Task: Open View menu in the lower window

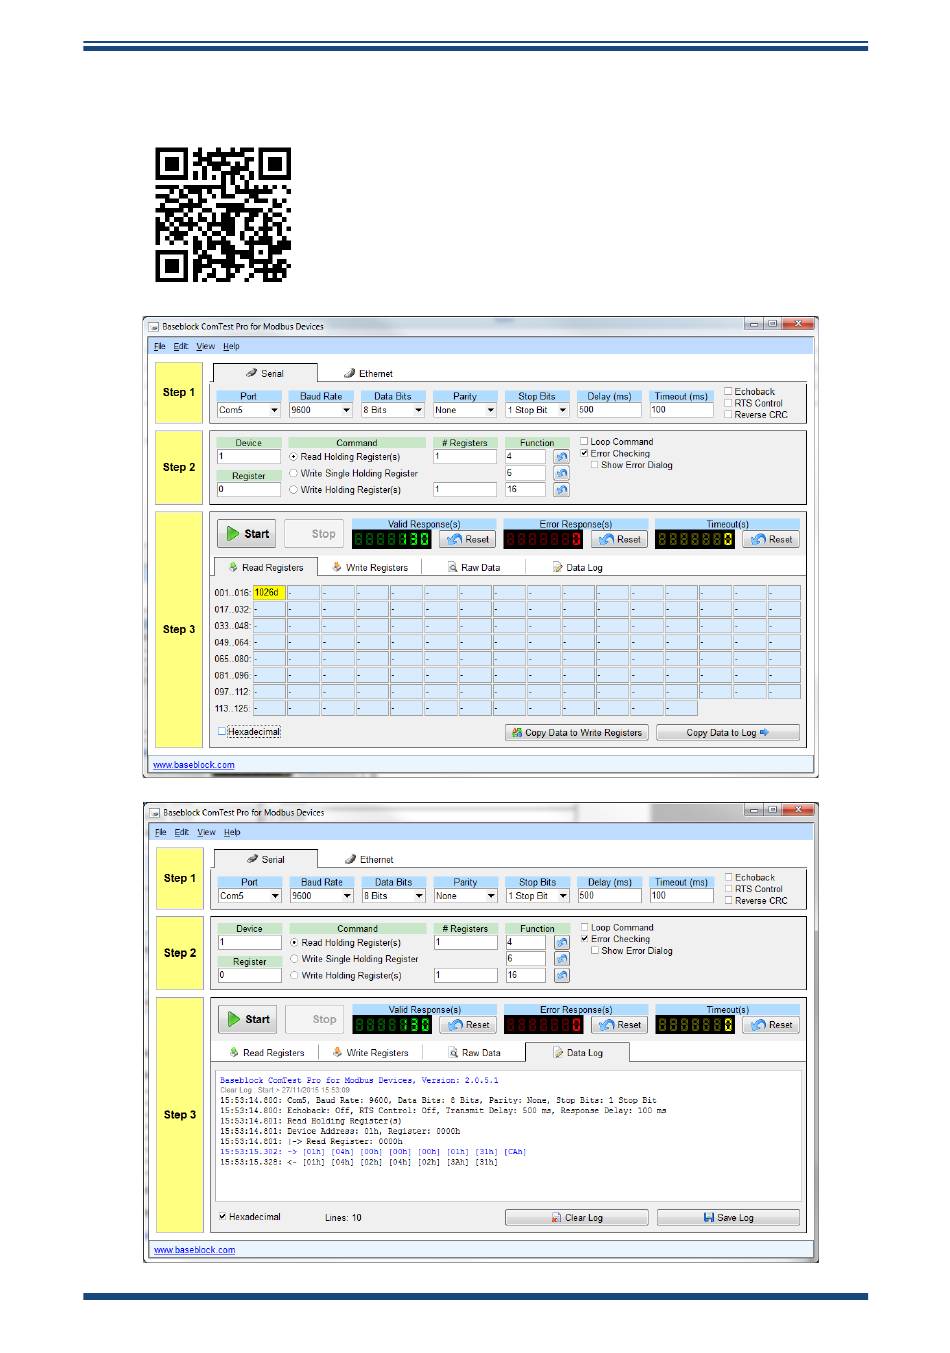Action: pos(206,832)
